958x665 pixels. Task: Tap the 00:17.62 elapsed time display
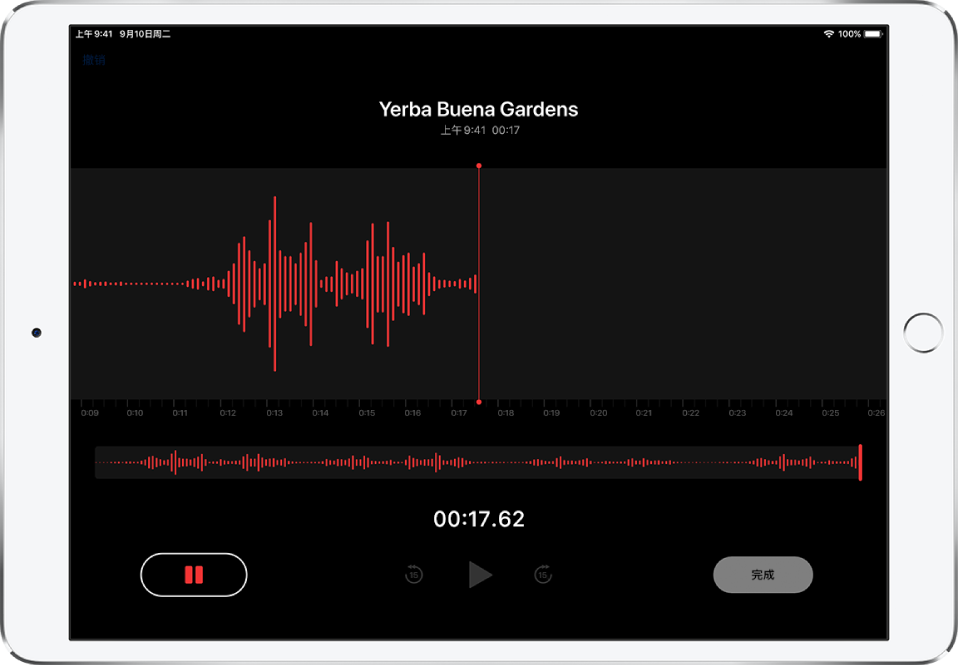tap(478, 519)
